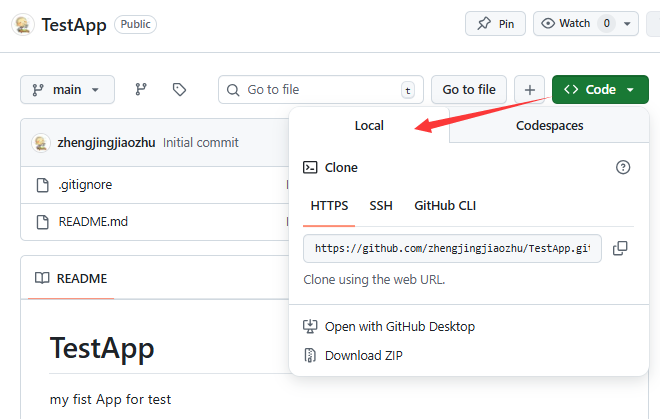This screenshot has height=419, width=660.
Task: Select the GitHub CLI clone tab
Action: click(x=445, y=206)
